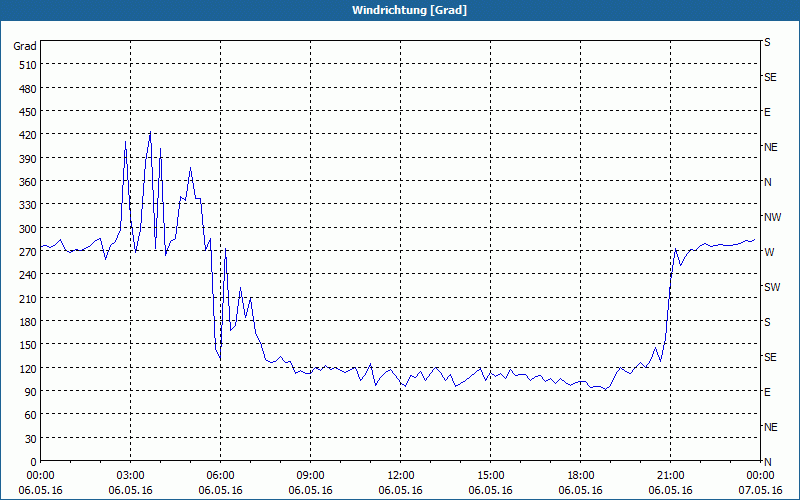
Task: Click the '120' left axis value
Action: [28, 369]
